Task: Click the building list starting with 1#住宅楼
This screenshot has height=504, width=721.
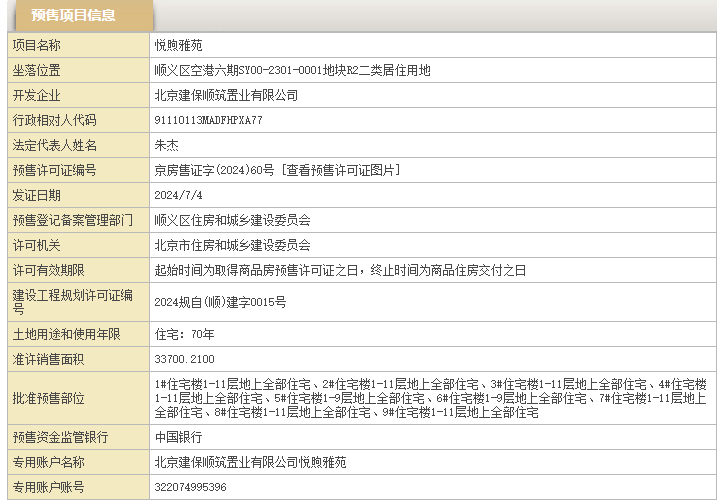Action: (x=430, y=398)
